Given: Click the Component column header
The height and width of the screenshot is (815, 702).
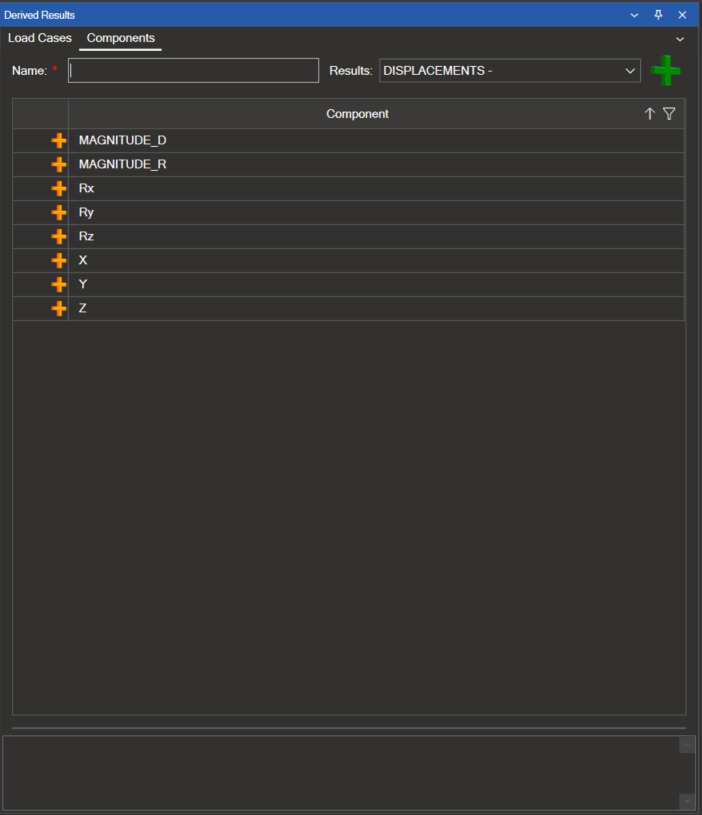Looking at the screenshot, I should tap(357, 114).
